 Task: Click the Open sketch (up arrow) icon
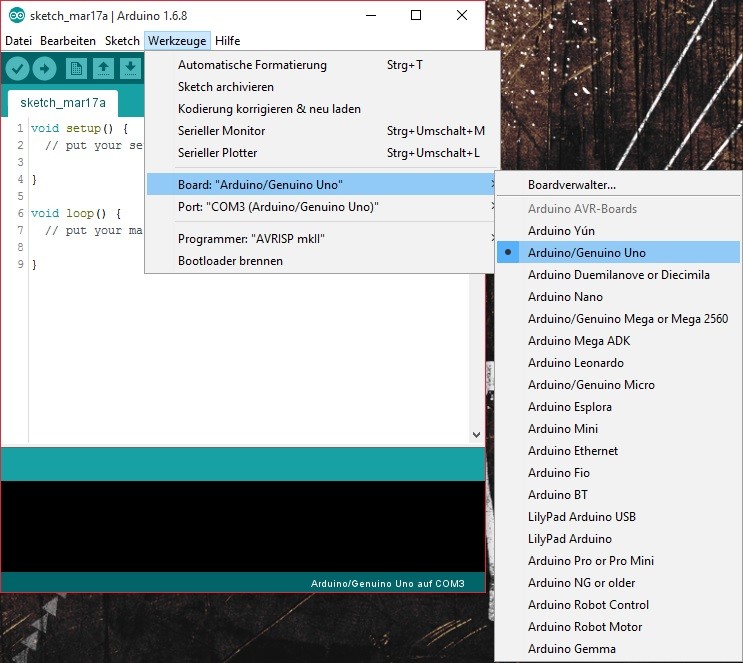[x=103, y=69]
